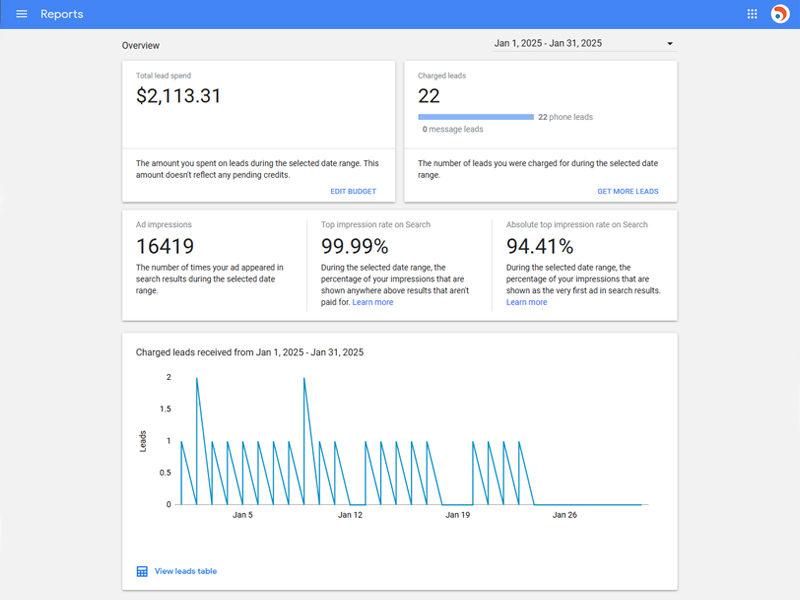
Task: Click GET MORE LEADS
Action: point(628,191)
